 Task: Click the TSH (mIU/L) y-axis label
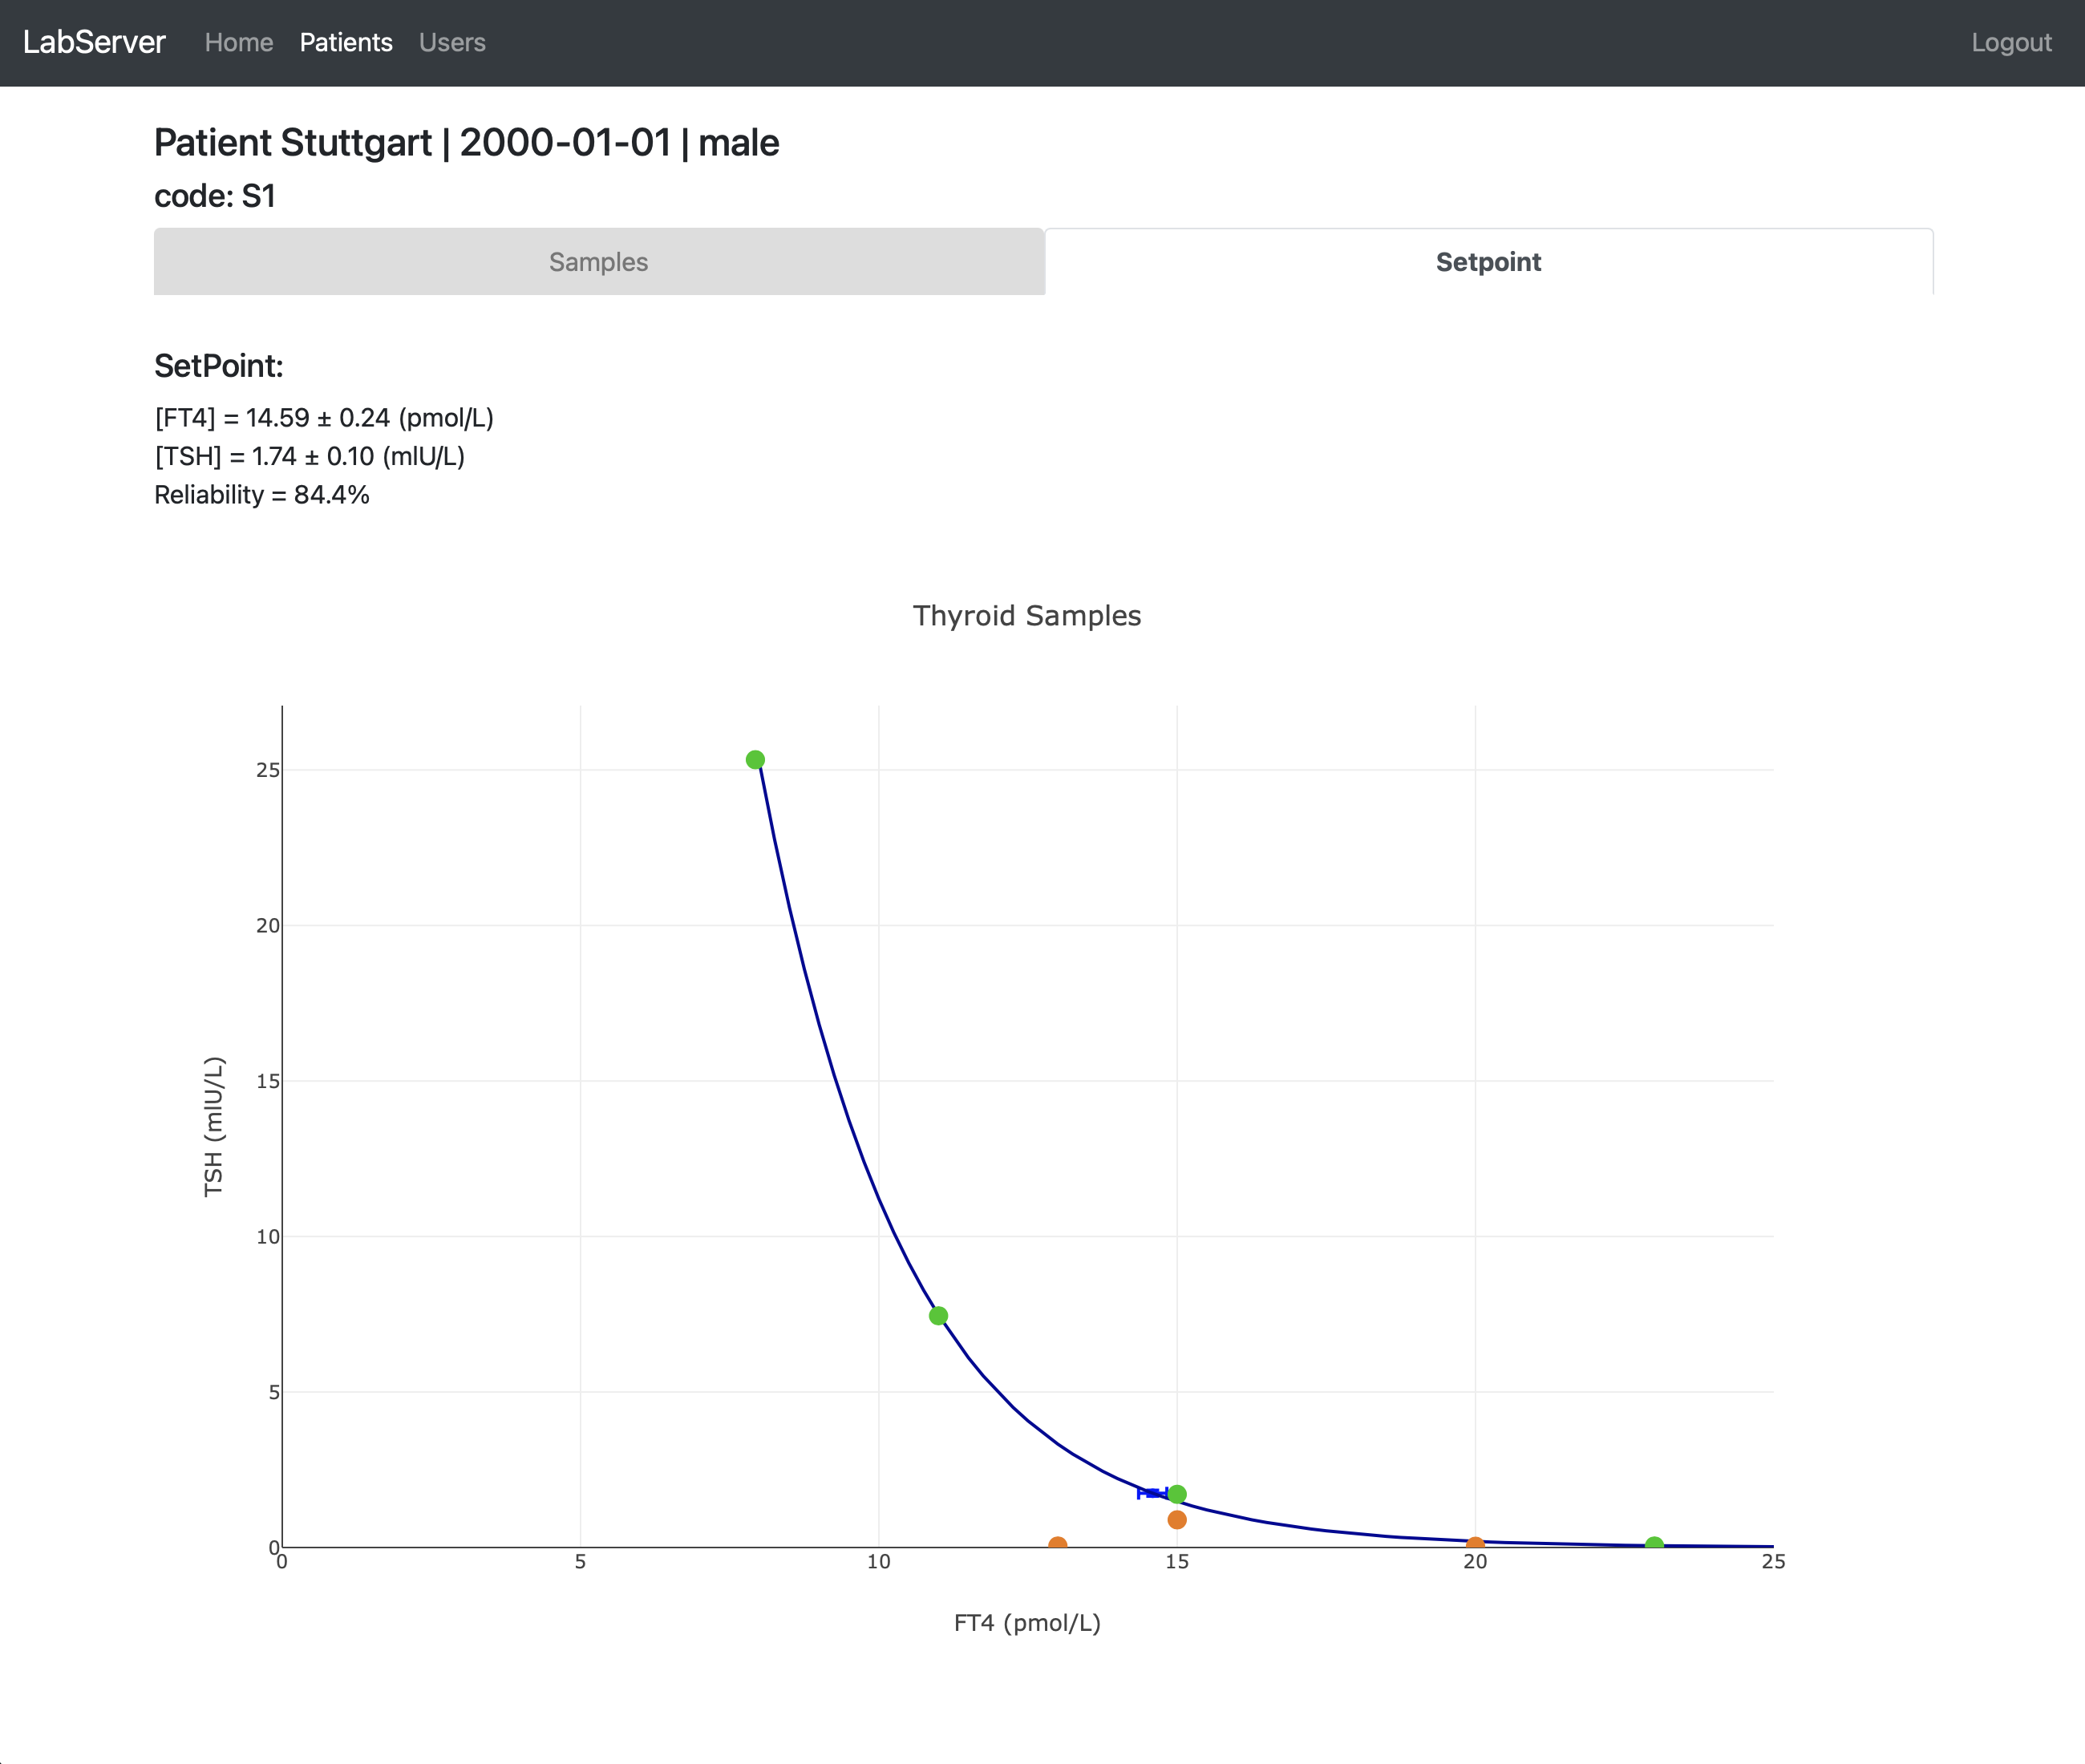[214, 1126]
